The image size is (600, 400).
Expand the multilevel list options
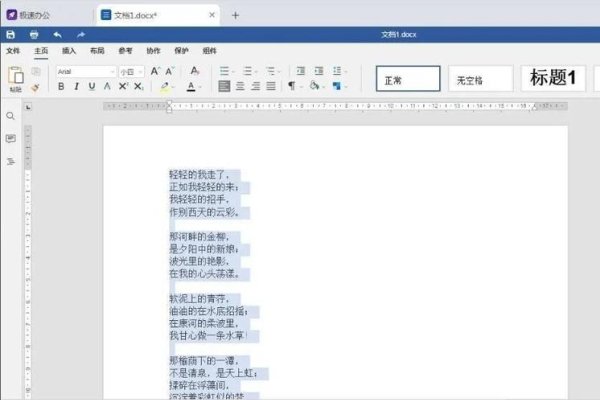(279, 72)
